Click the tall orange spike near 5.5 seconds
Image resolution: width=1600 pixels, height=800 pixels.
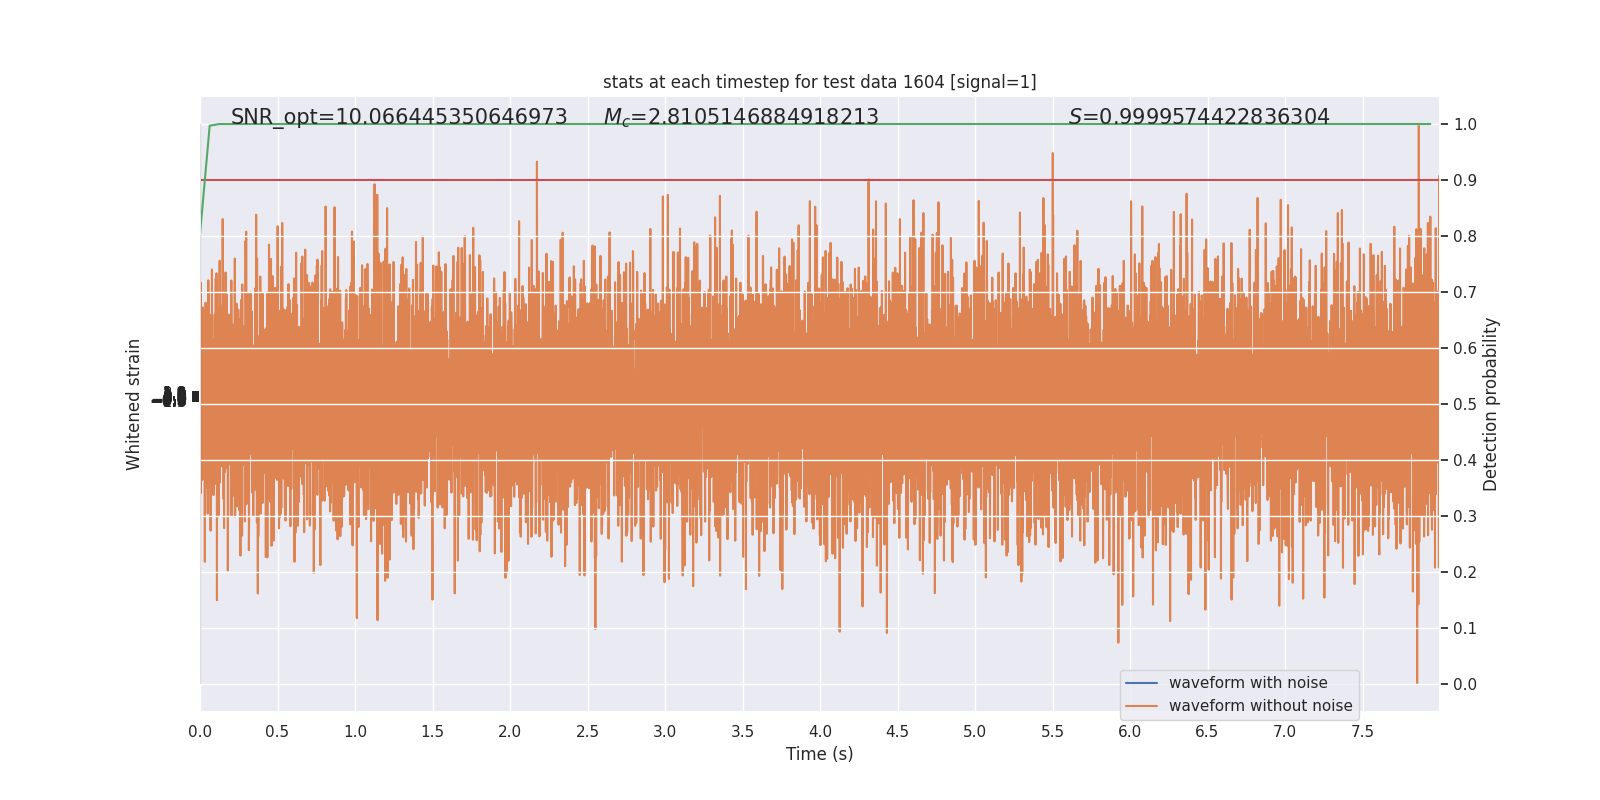[x=1052, y=200]
